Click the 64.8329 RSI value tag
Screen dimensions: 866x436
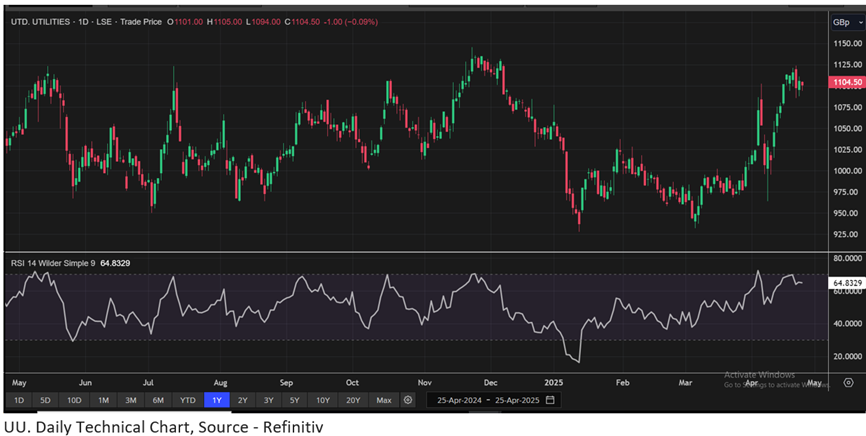point(847,283)
